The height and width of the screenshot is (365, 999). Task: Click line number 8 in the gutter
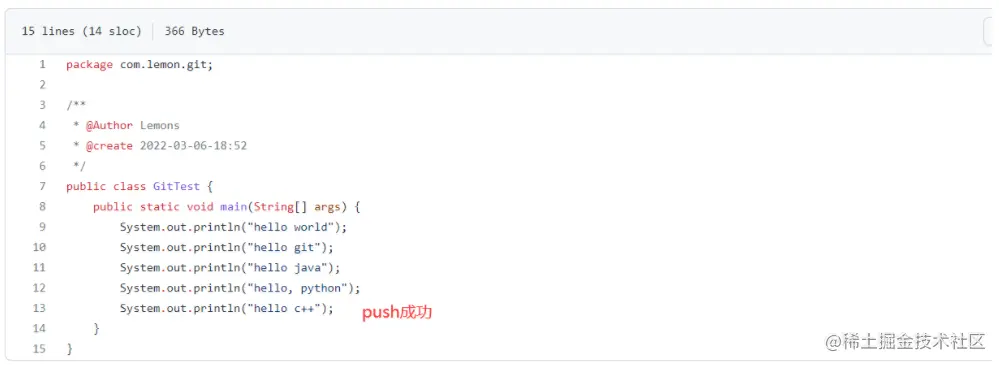click(42, 207)
